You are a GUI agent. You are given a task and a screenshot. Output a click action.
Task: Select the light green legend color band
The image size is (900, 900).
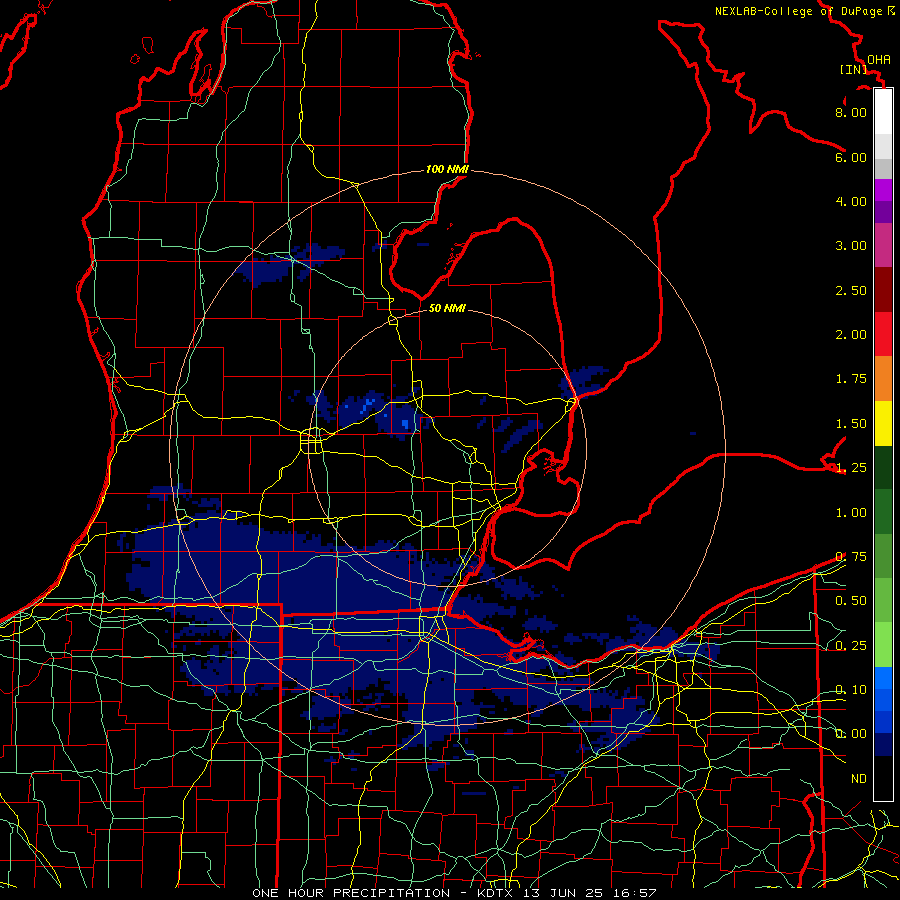click(883, 645)
